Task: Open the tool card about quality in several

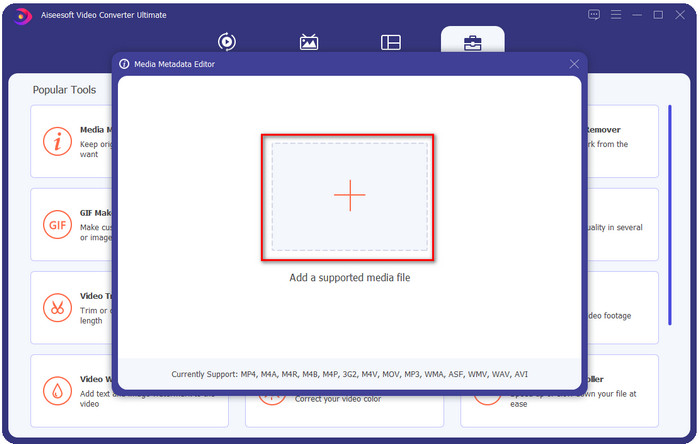Action: (622, 224)
